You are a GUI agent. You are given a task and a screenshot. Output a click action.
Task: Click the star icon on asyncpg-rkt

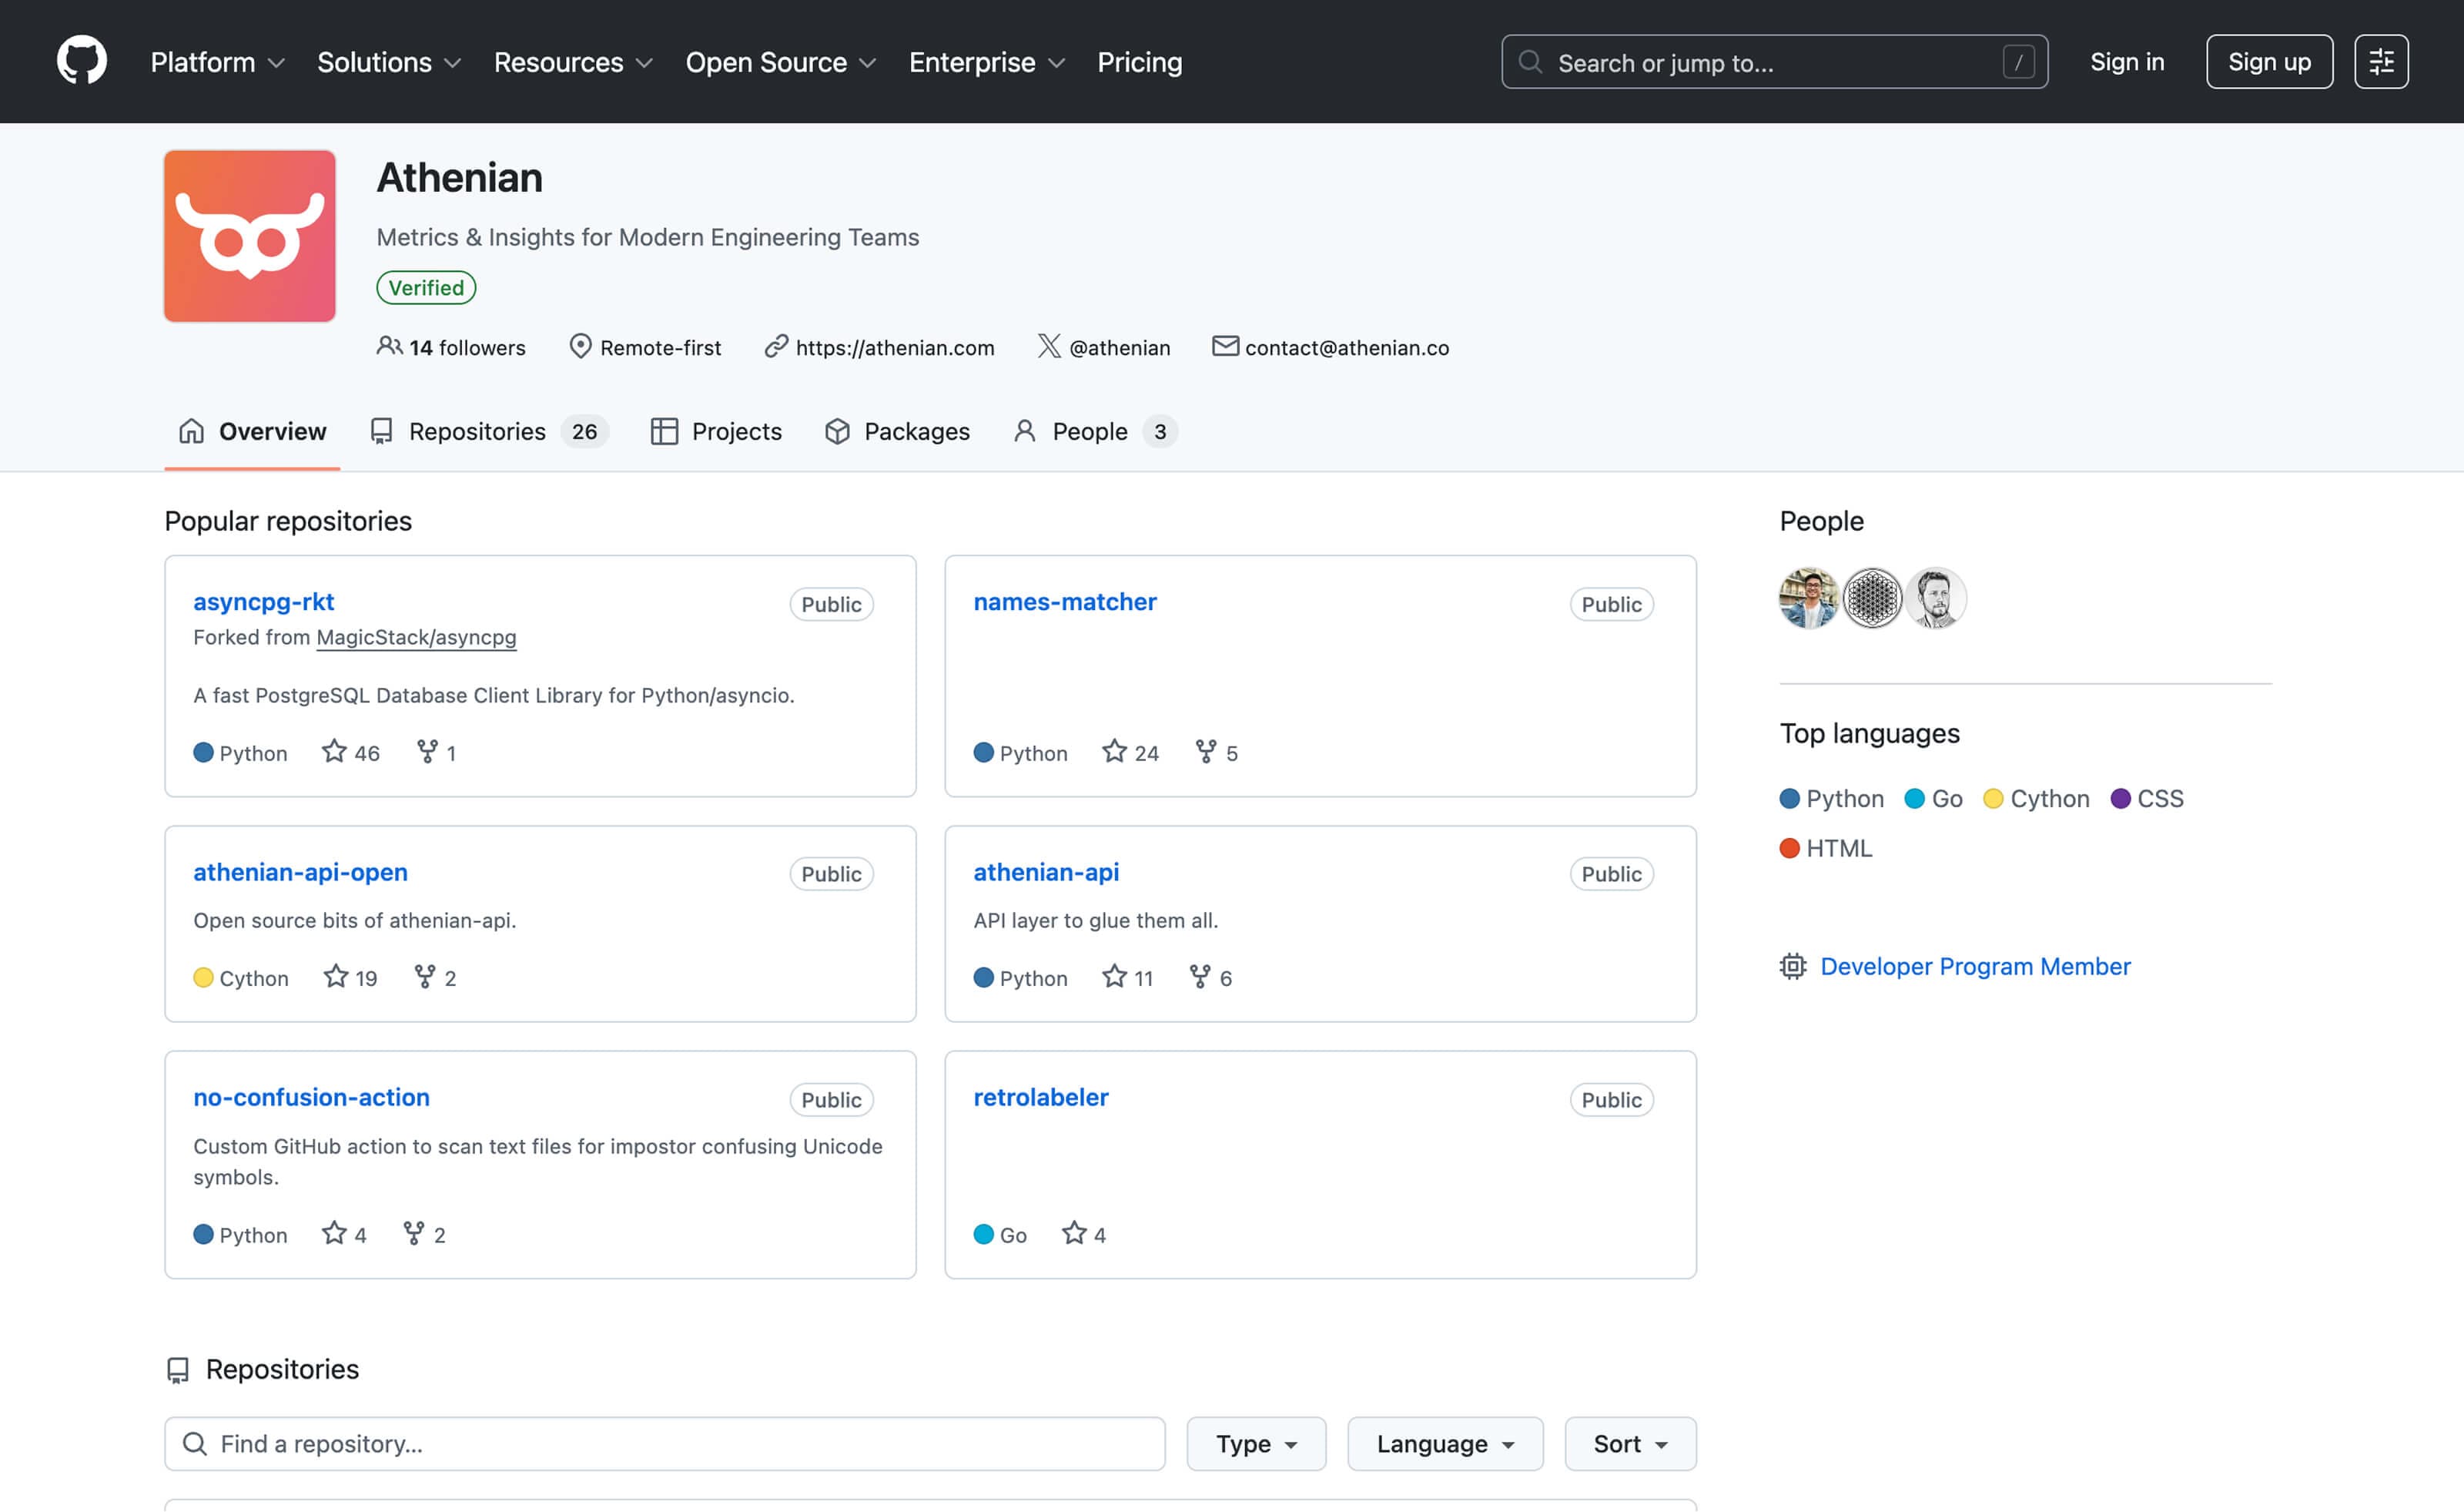click(334, 751)
